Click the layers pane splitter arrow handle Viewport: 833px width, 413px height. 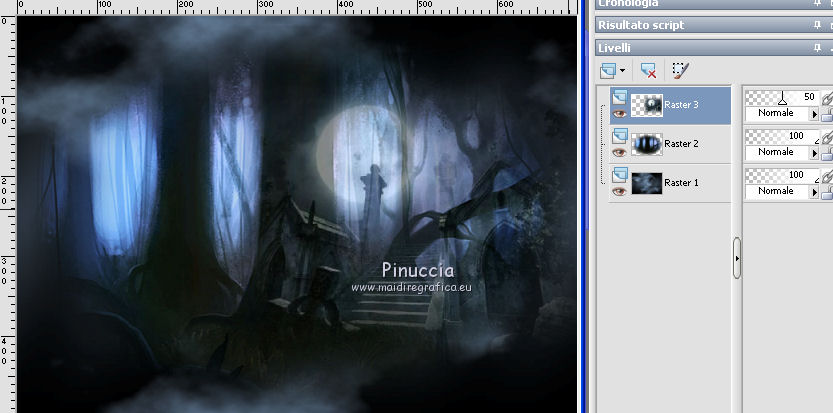coord(737,258)
